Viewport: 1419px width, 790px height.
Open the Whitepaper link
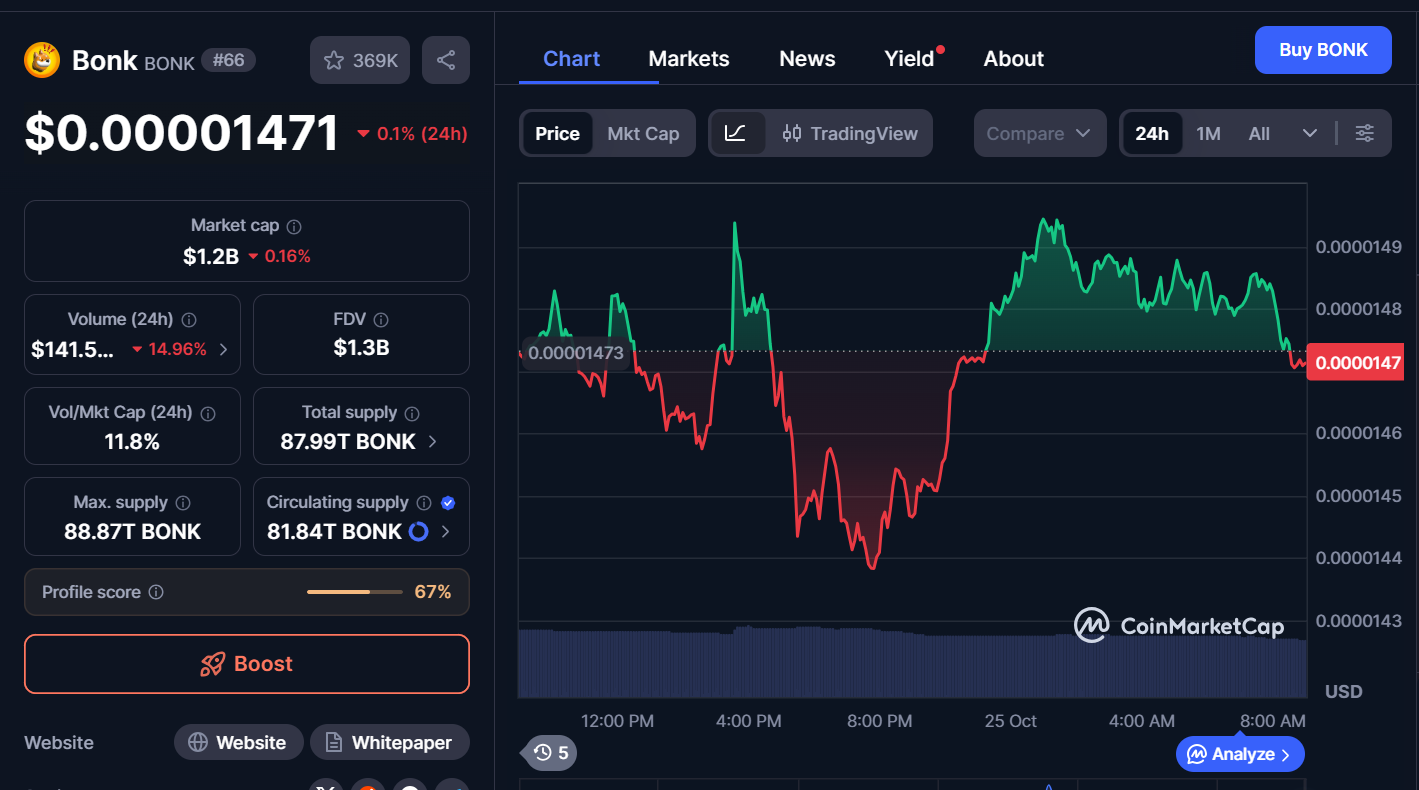[389, 742]
